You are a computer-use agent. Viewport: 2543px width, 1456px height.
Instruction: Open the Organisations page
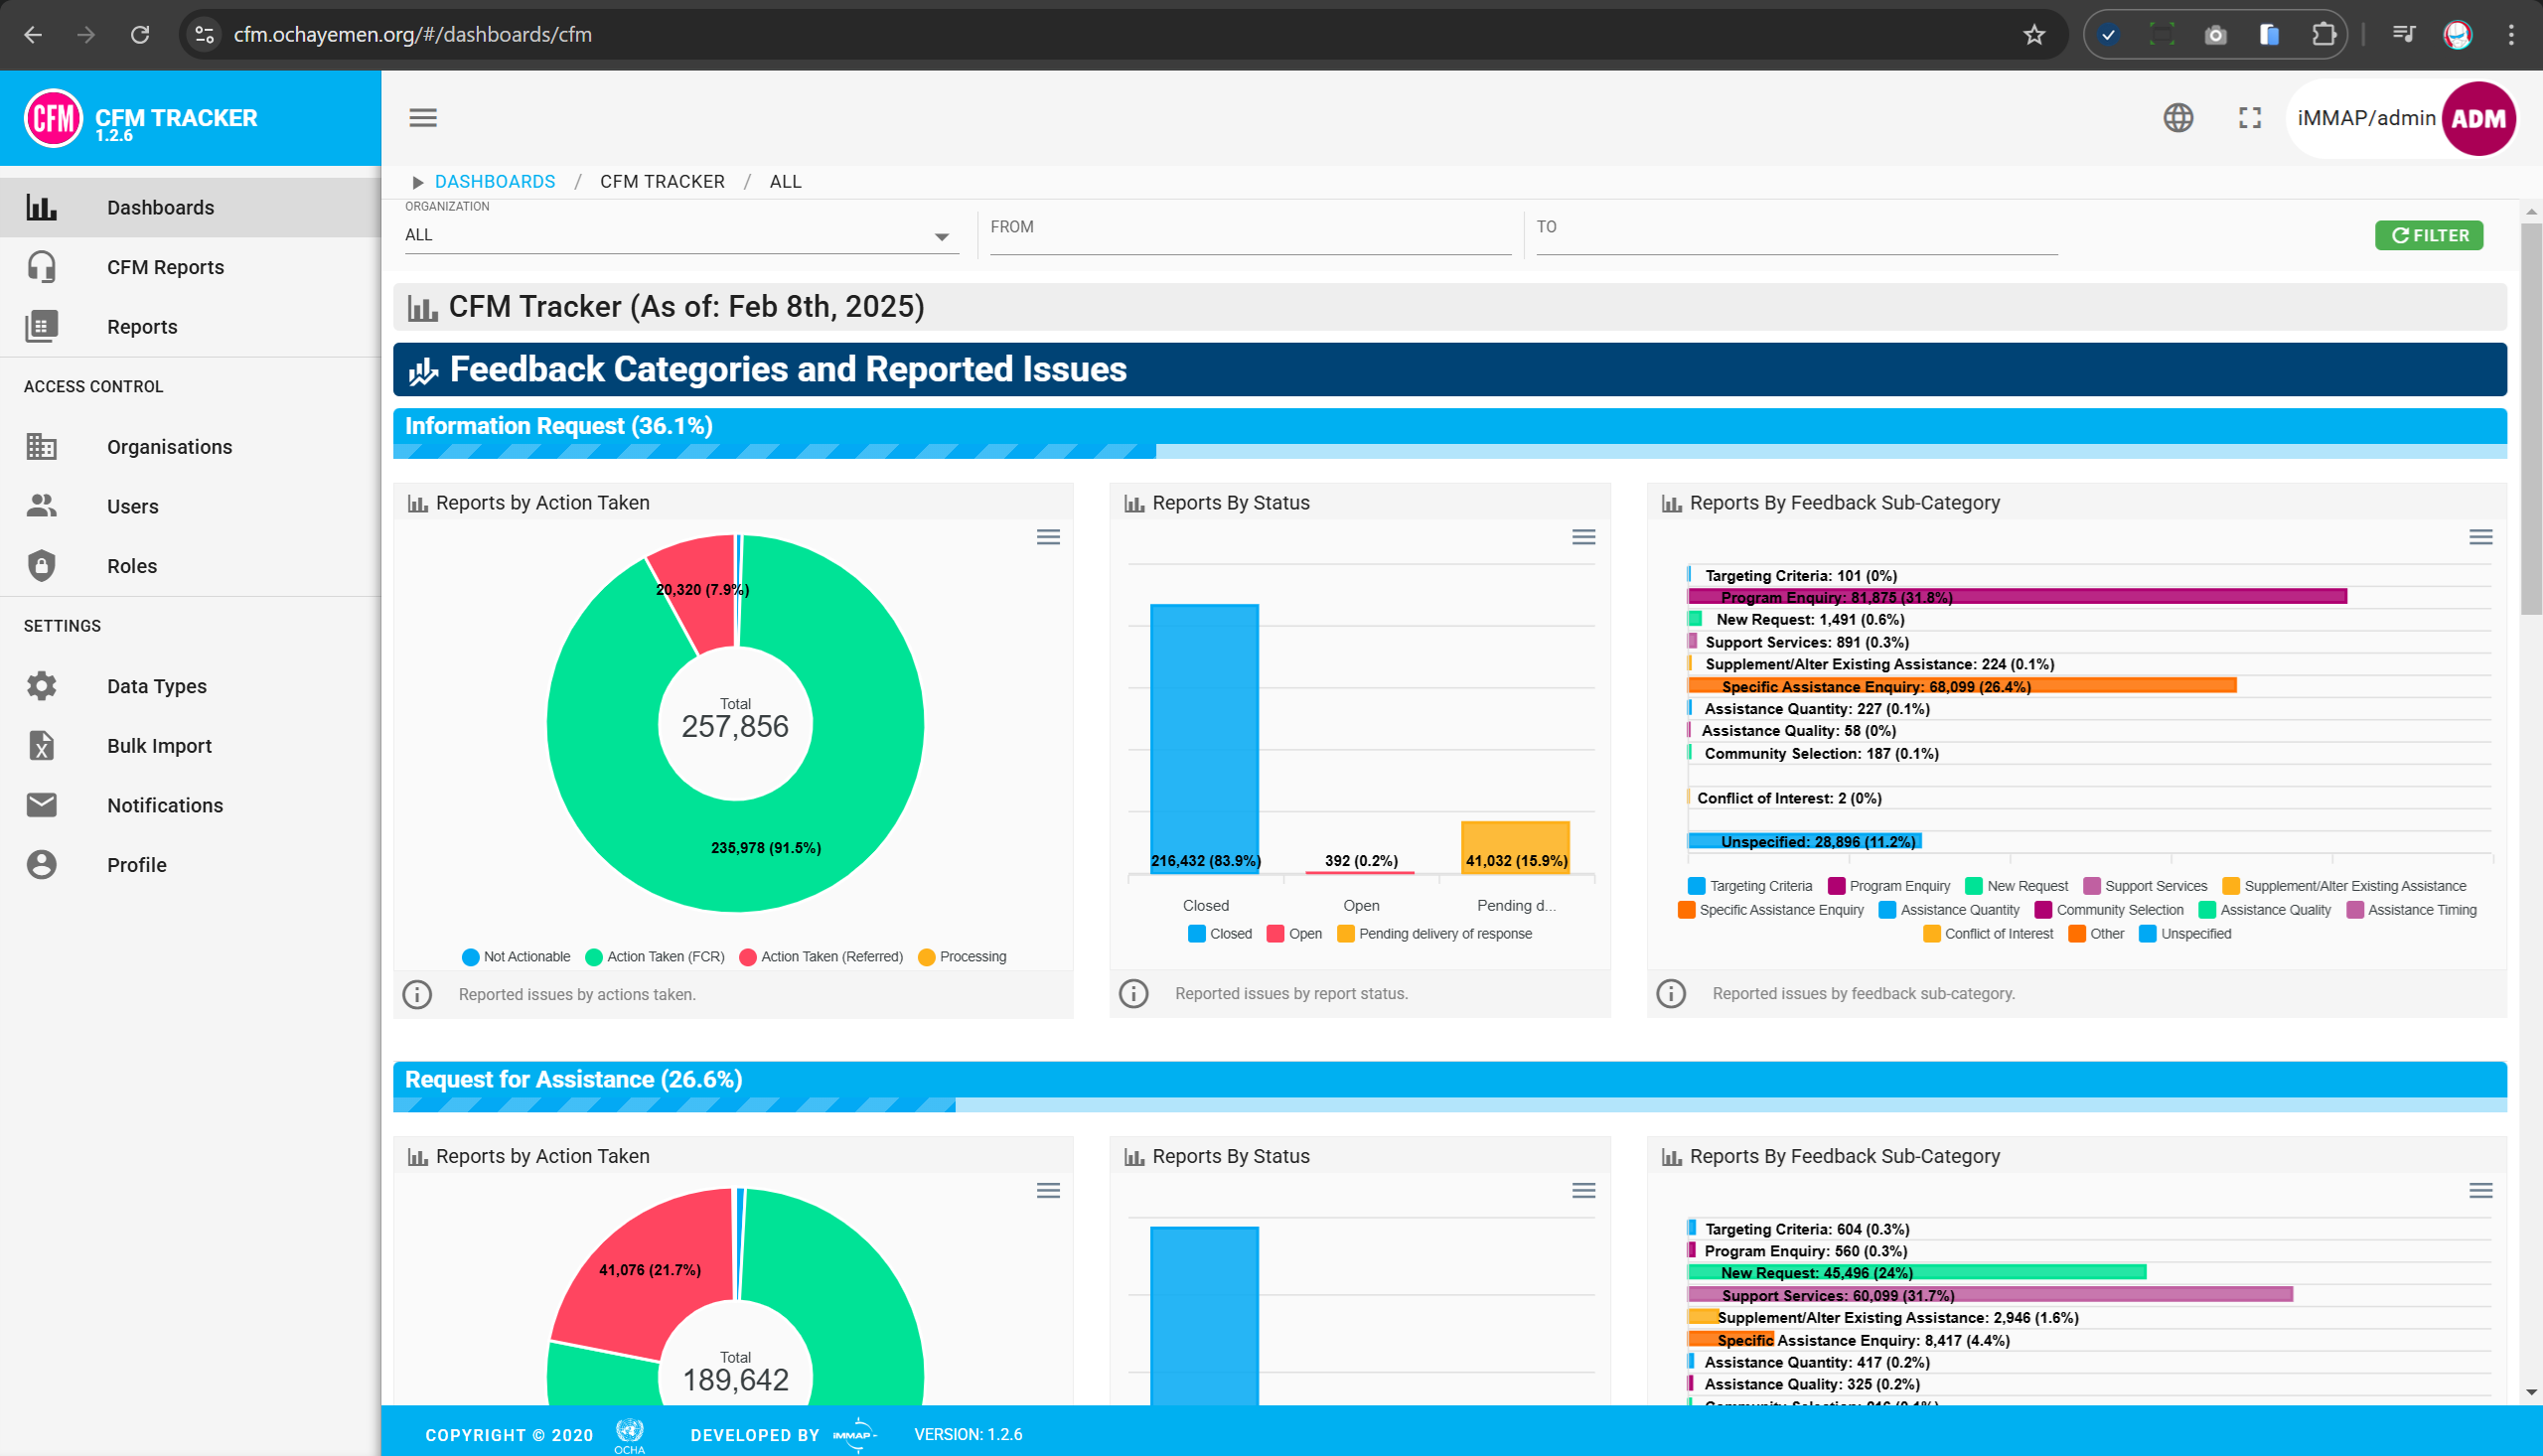pos(169,447)
